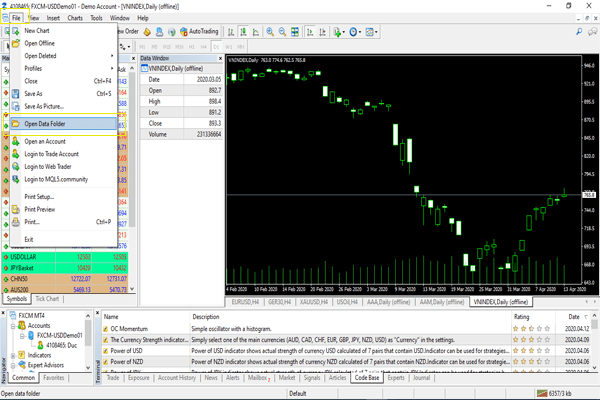This screenshot has height=400, width=600.
Task: Open the Account History terminal tab
Action: point(177,378)
